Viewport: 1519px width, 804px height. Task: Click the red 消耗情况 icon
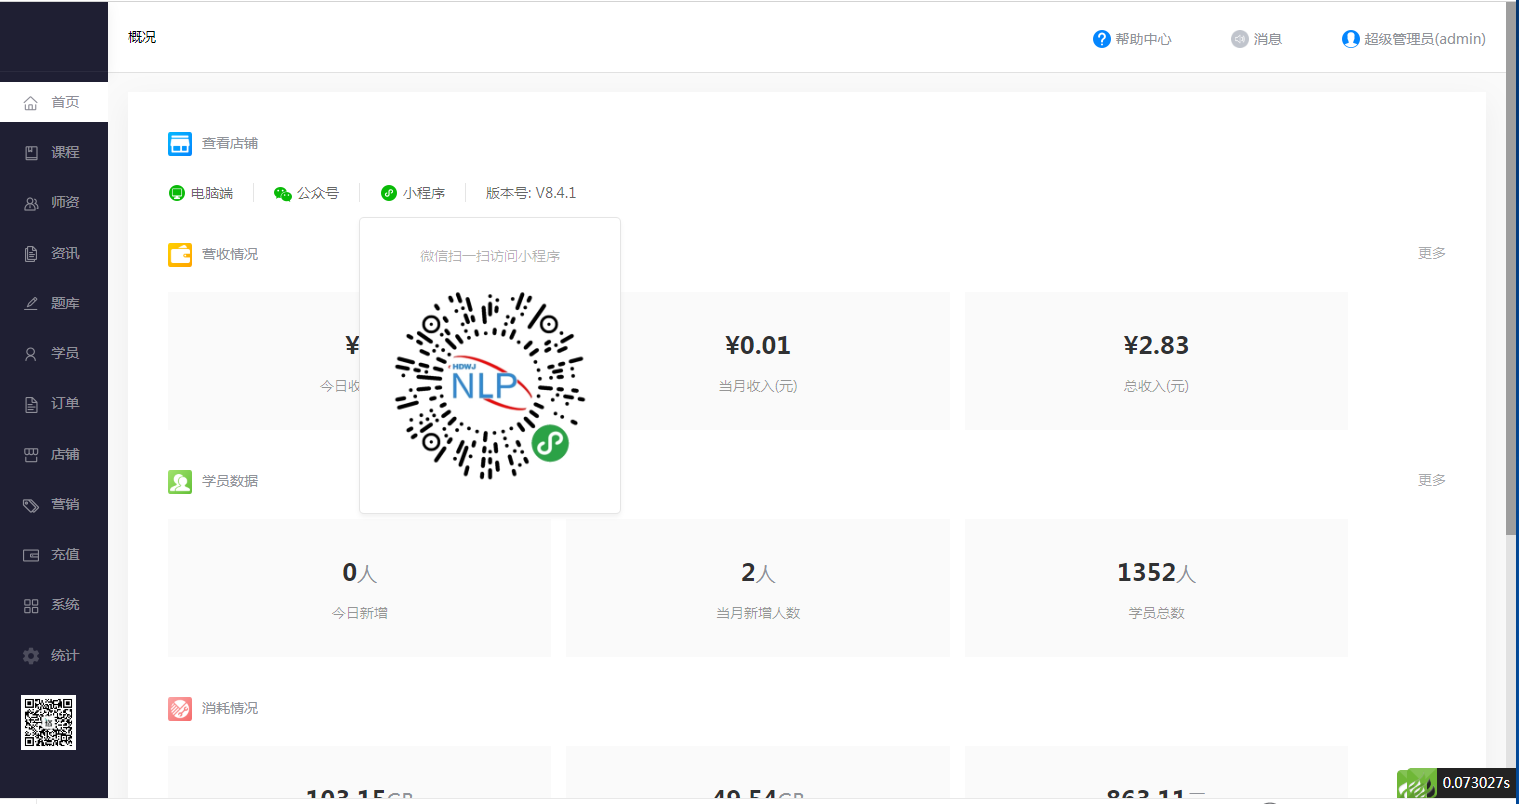180,709
